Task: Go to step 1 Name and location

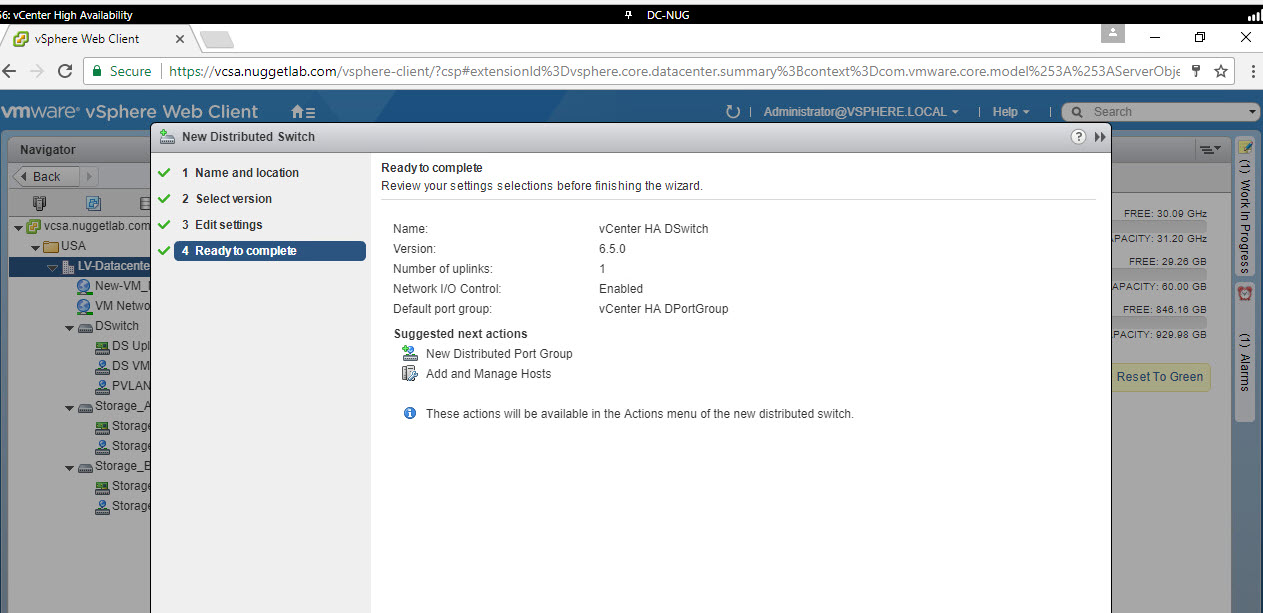Action: 246,173
